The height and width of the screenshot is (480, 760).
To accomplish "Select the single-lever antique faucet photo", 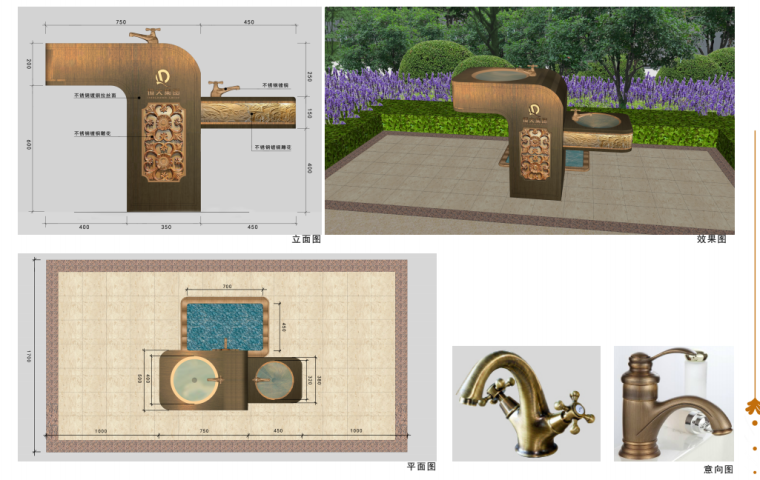I will [673, 403].
